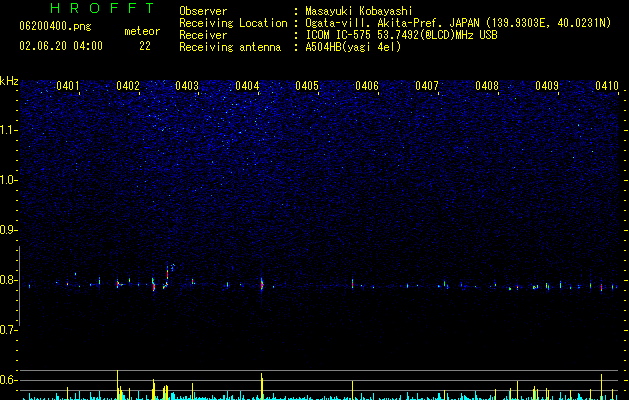Click the Receiving antenna label
629x400 pixels.
pos(230,47)
